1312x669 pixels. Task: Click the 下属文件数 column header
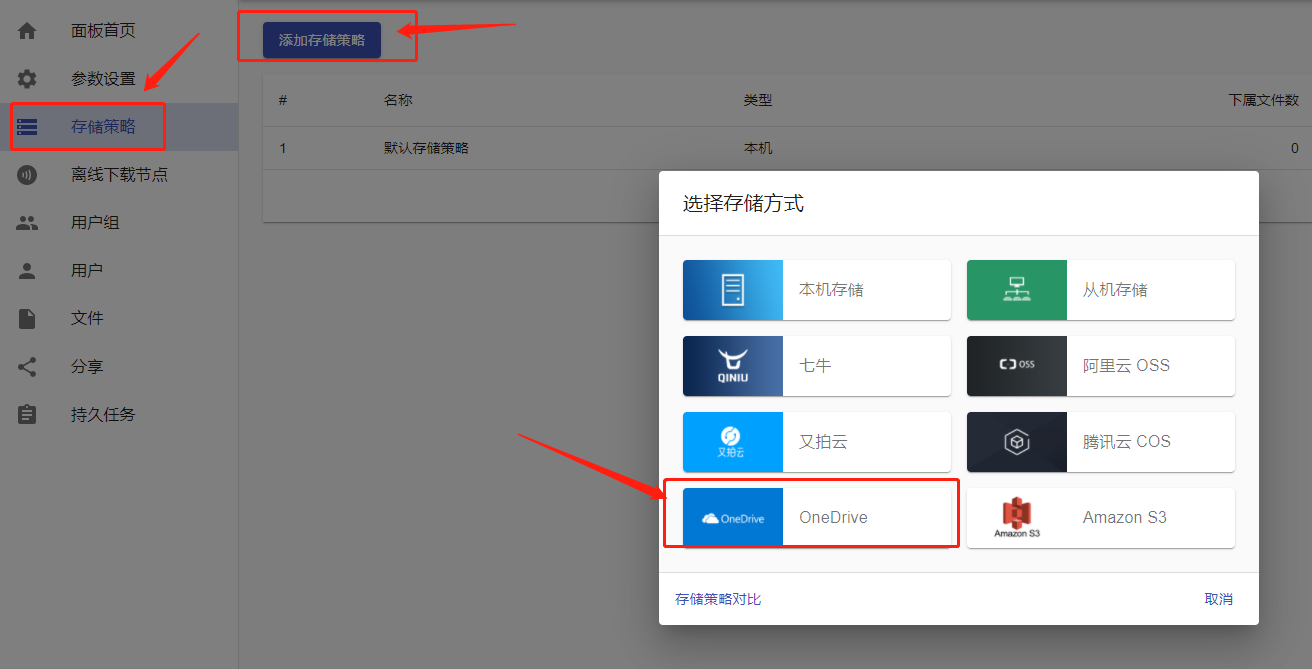1264,100
